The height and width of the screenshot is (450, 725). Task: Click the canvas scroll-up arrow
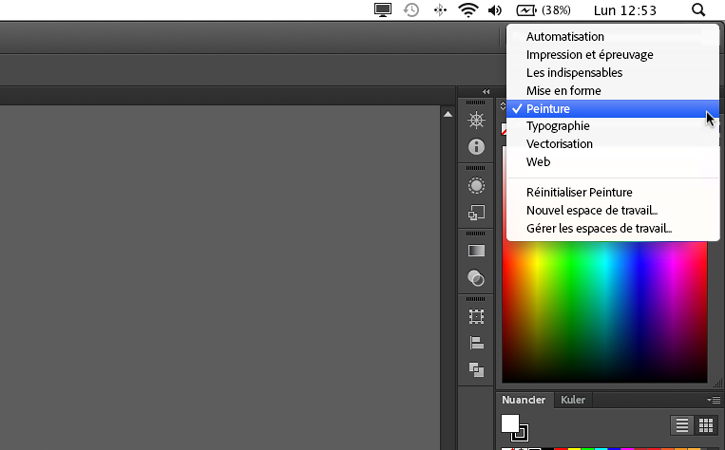click(x=448, y=114)
